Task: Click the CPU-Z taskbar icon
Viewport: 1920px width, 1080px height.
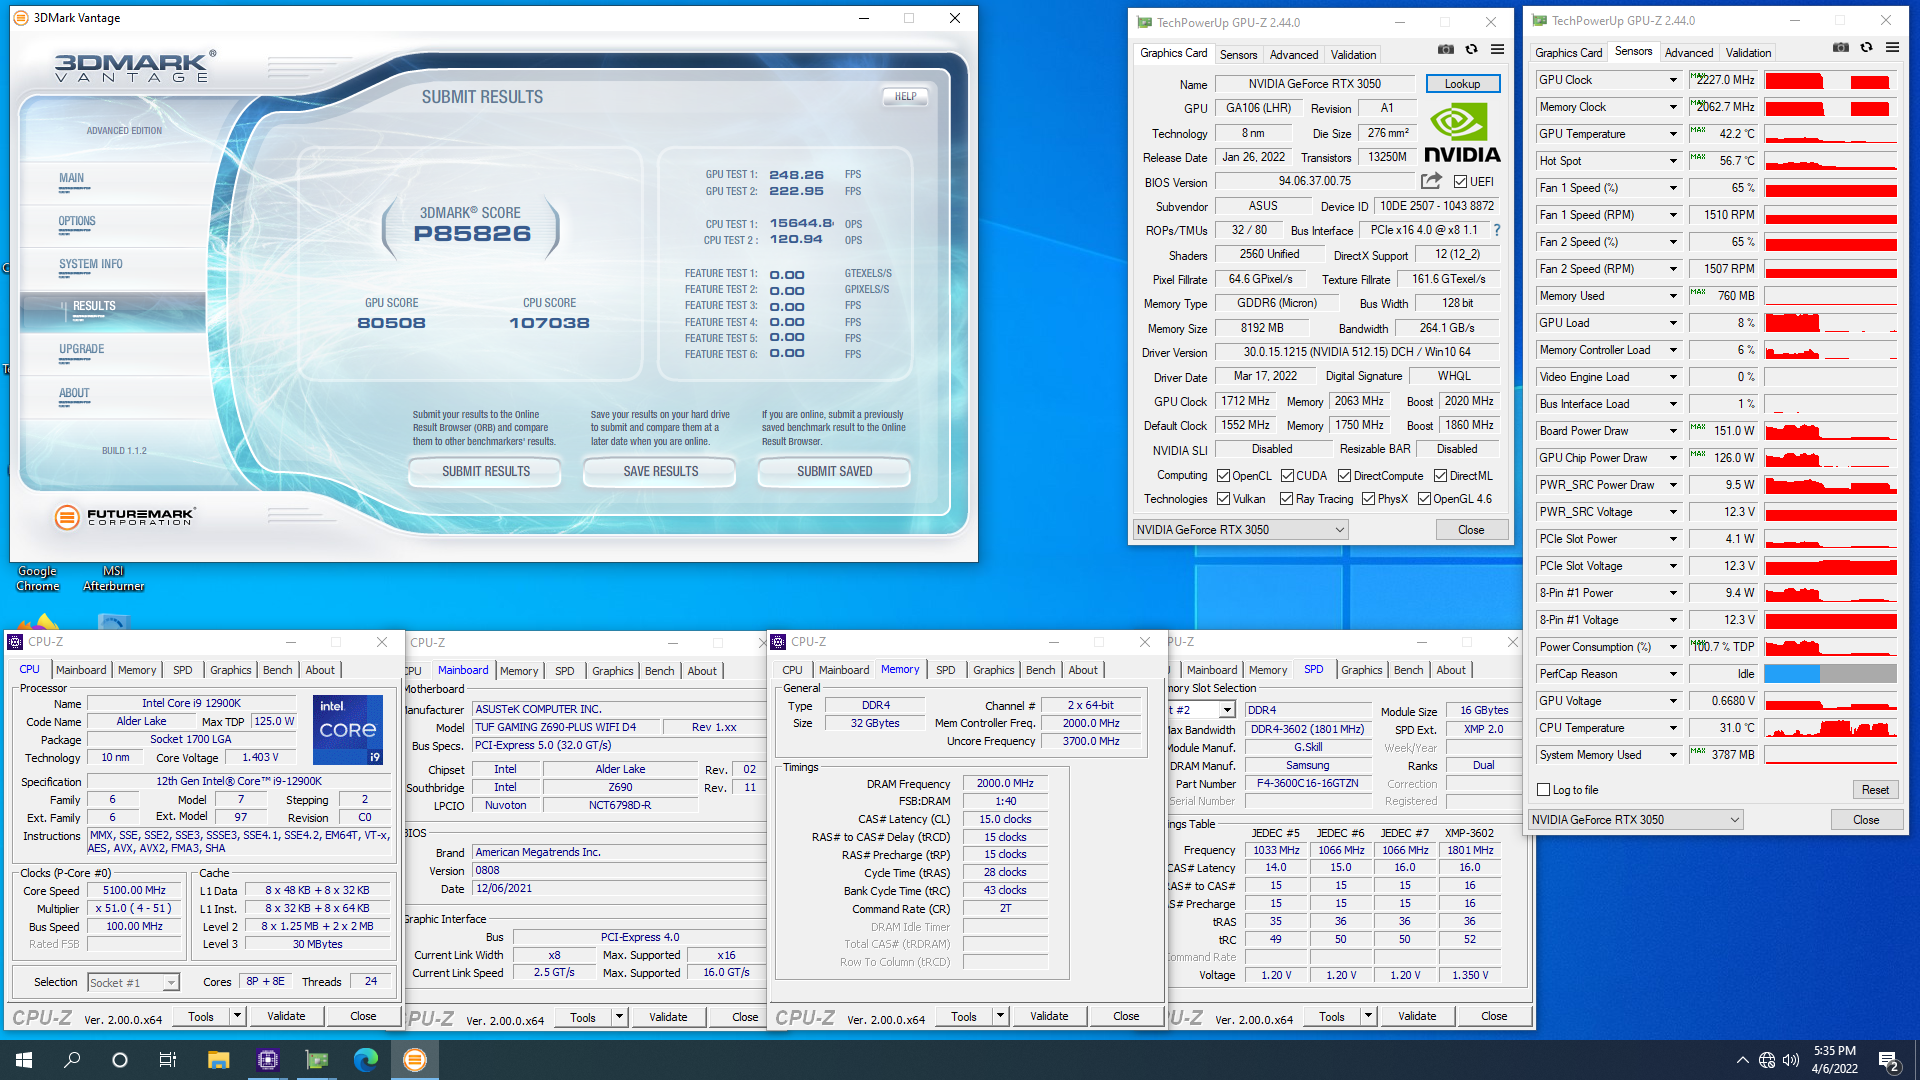Action: point(267,1060)
